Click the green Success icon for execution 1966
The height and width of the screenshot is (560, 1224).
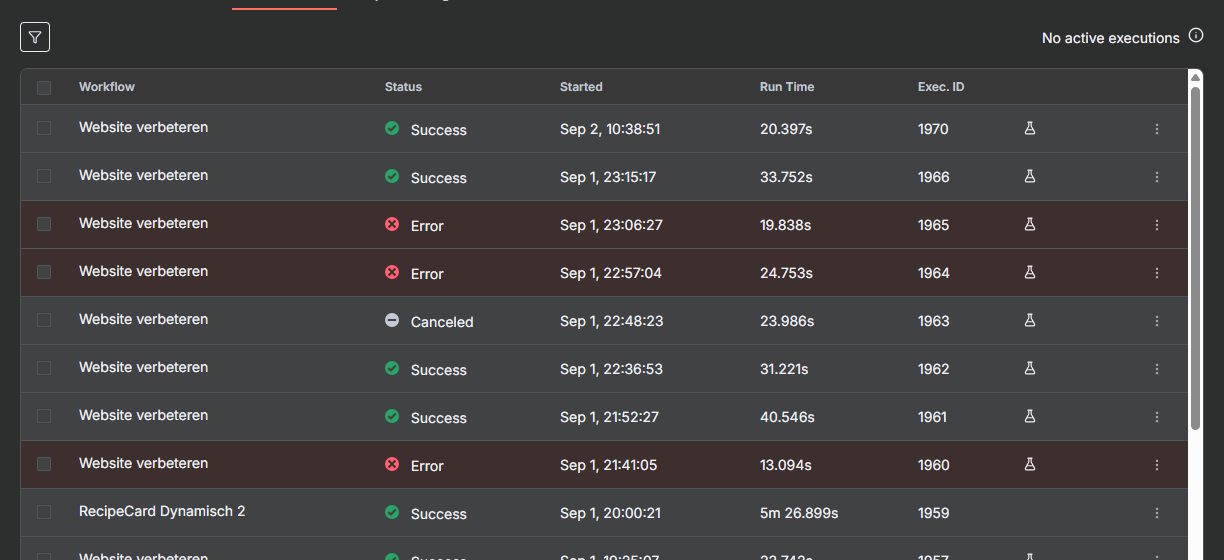(392, 177)
